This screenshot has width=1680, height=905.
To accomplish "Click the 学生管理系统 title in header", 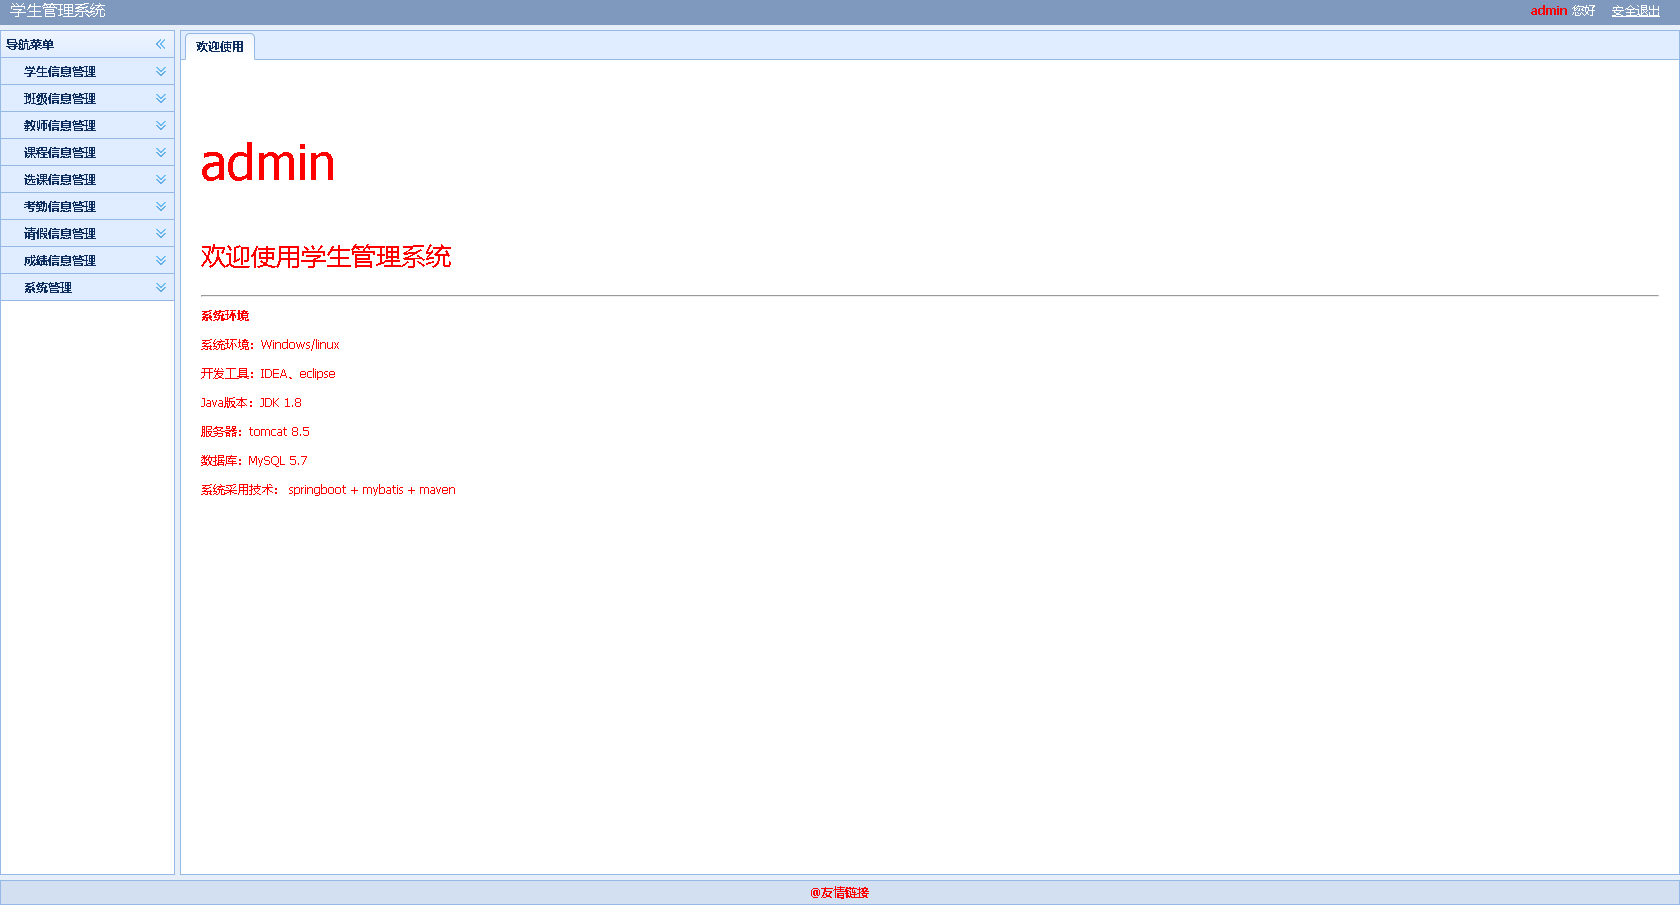I will 58,11.
